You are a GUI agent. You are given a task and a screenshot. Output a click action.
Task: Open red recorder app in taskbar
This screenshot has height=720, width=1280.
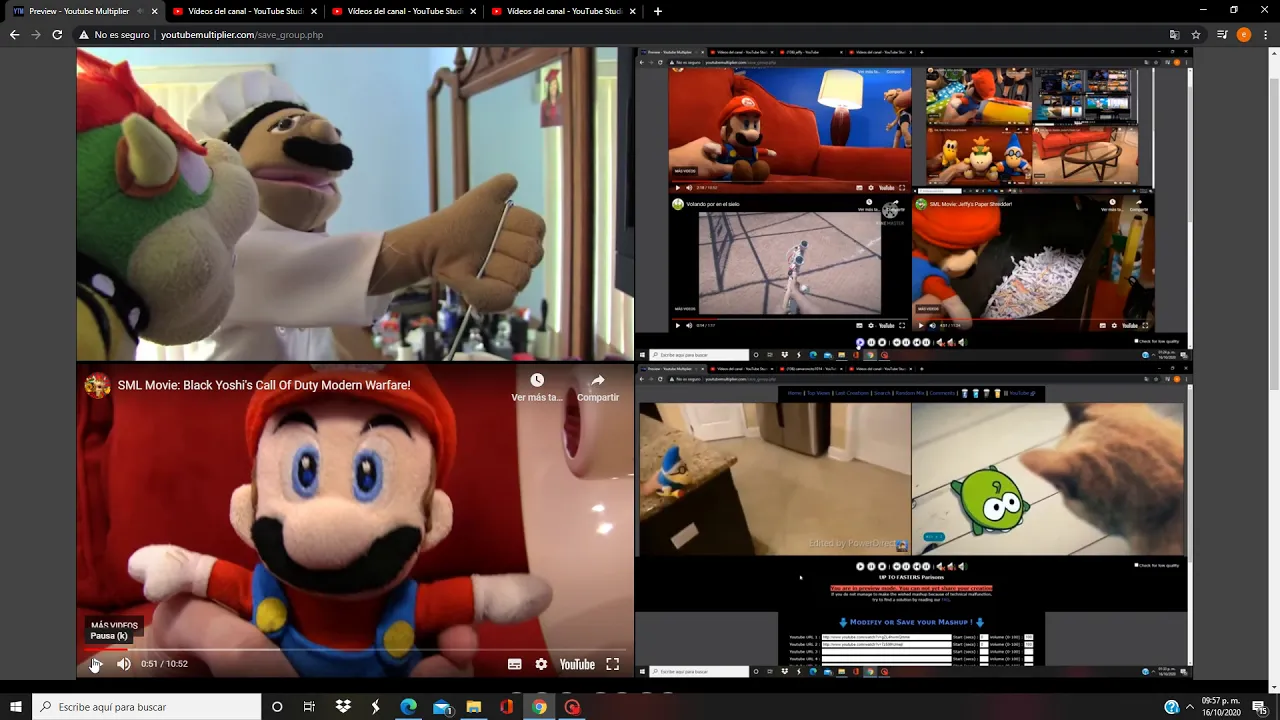pyautogui.click(x=572, y=707)
